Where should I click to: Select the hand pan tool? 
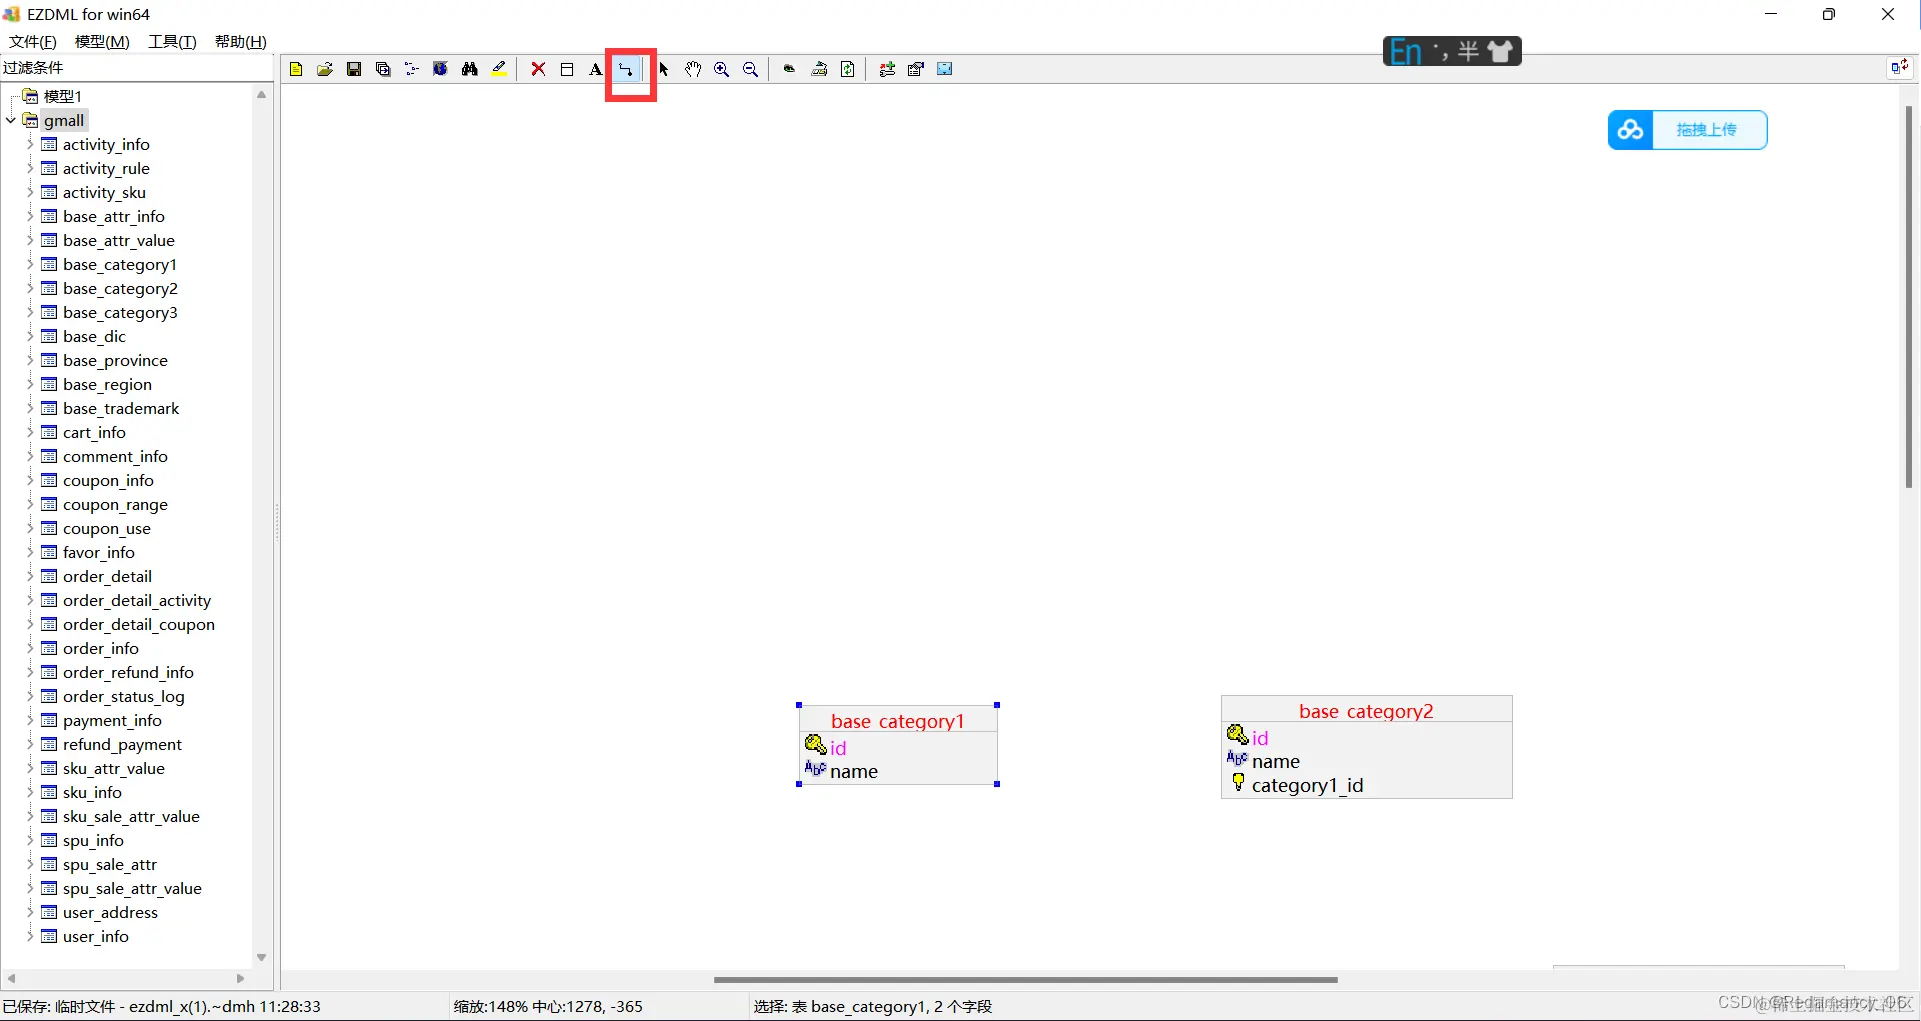click(693, 69)
